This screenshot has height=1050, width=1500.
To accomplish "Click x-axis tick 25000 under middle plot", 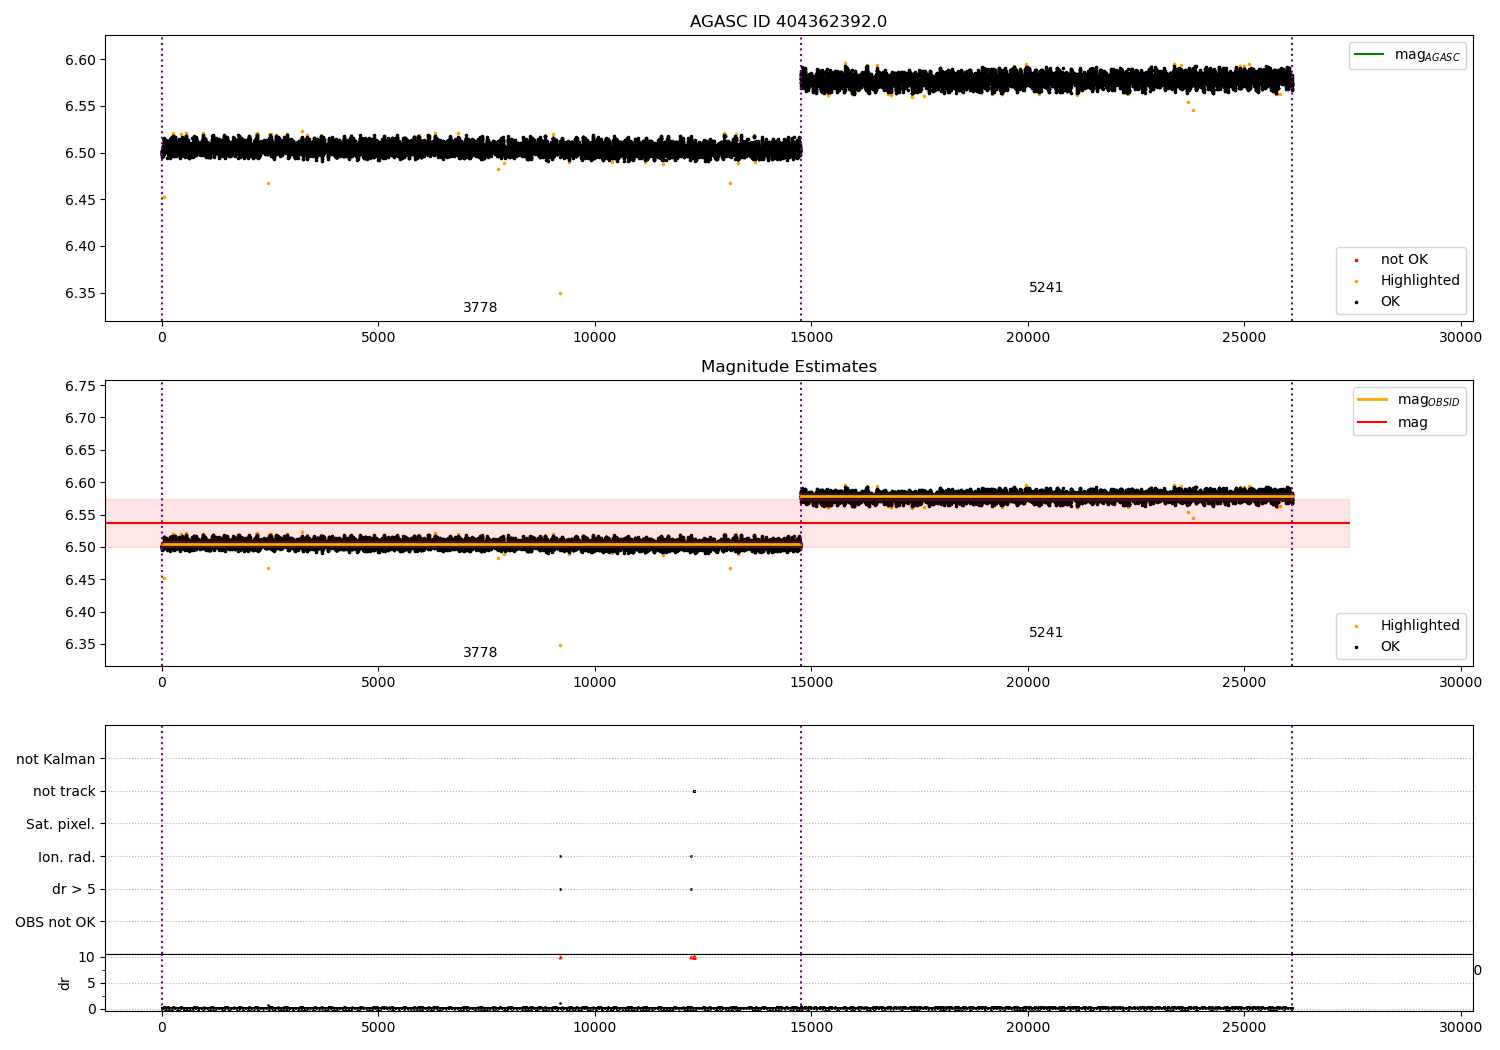I will [1244, 683].
